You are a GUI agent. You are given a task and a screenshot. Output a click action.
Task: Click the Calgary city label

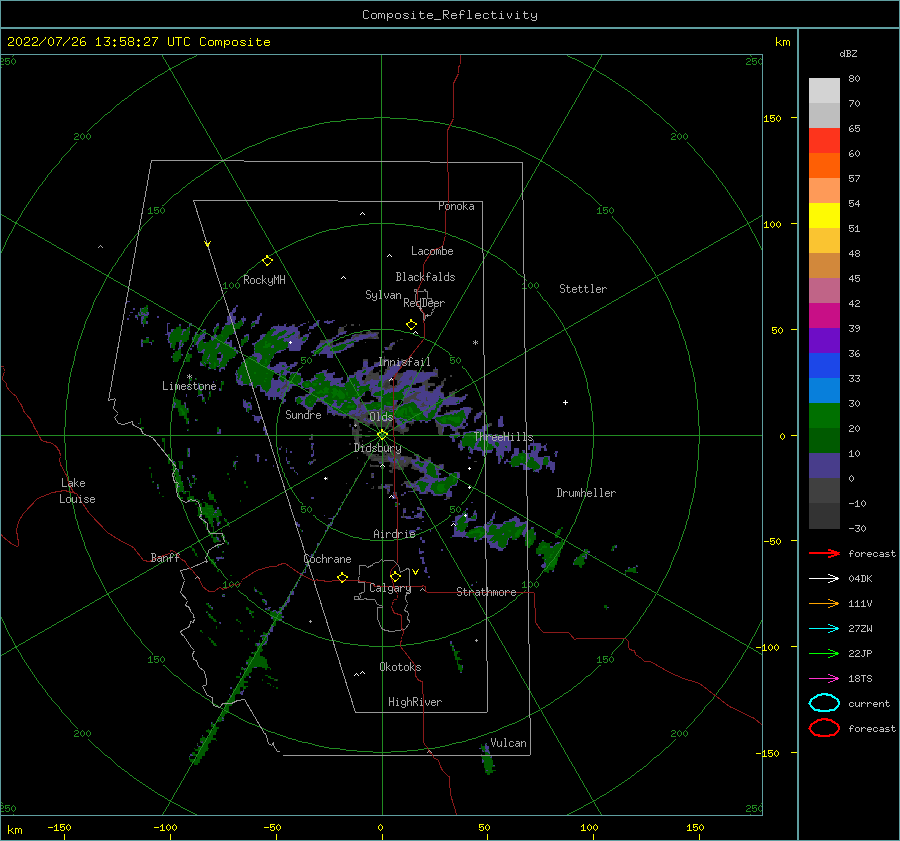point(390,588)
